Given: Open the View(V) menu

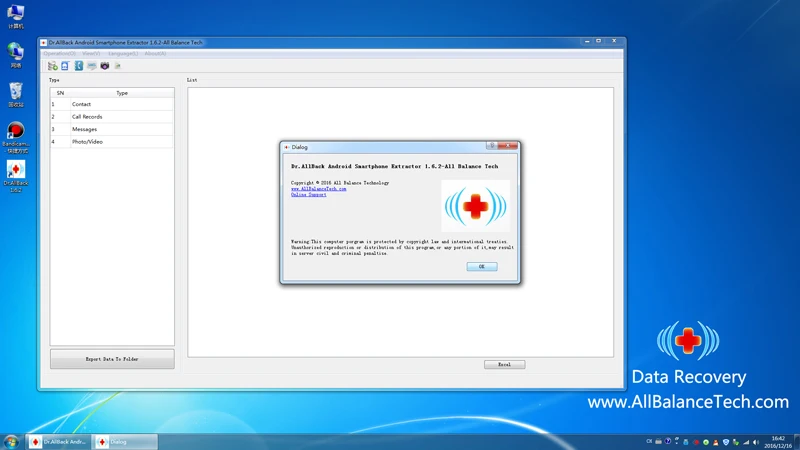Looking at the screenshot, I should tap(91, 53).
